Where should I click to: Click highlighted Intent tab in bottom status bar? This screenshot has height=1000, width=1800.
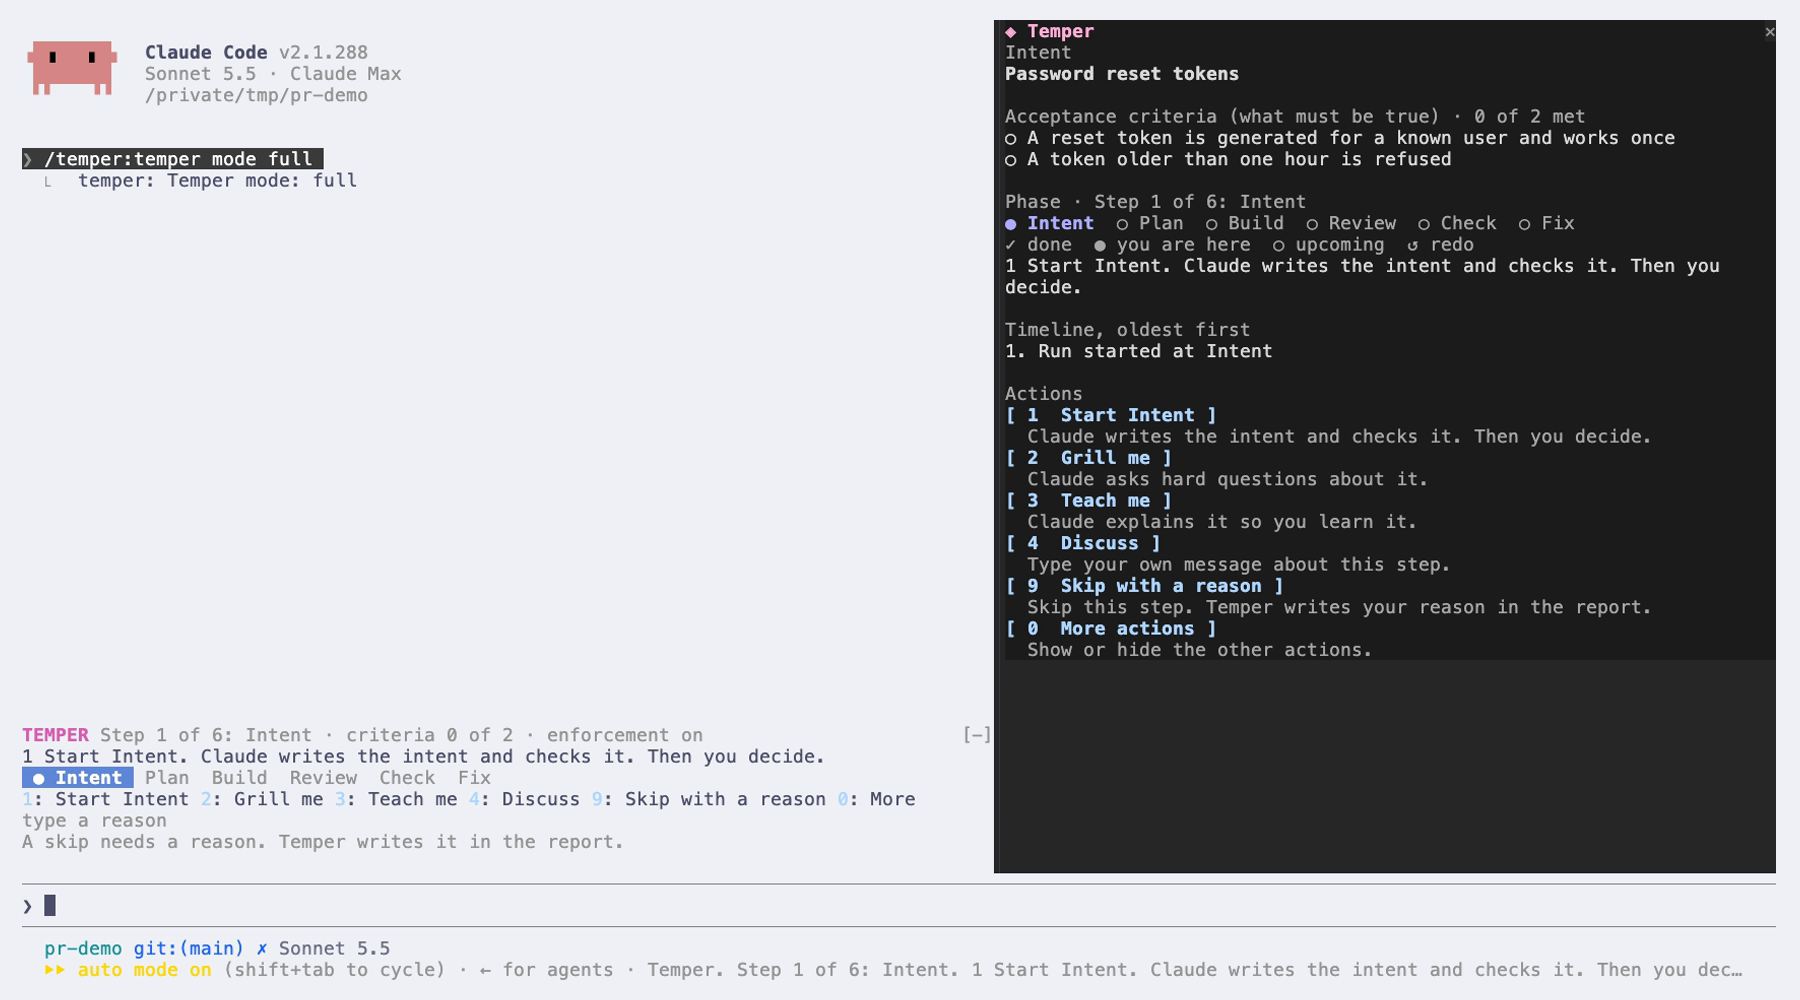(78, 778)
